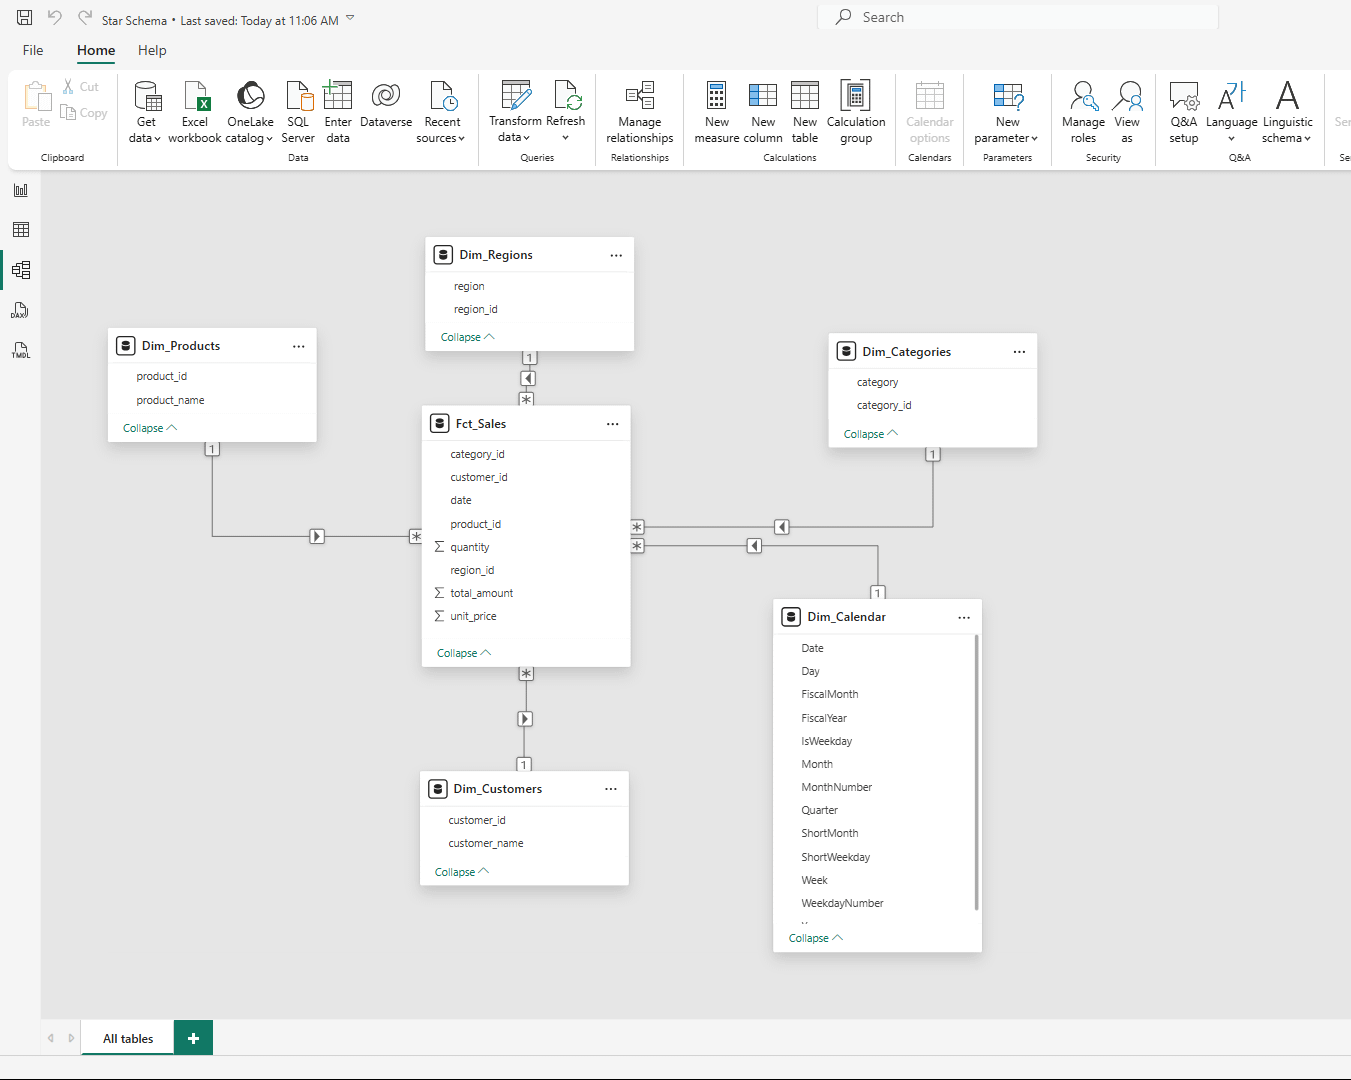This screenshot has height=1080, width=1351.
Task: Switch to Table view in sidebar
Action: point(21,230)
